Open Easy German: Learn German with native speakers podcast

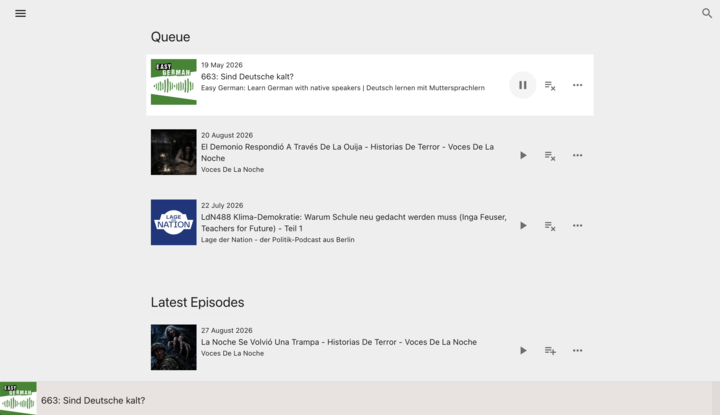point(343,88)
